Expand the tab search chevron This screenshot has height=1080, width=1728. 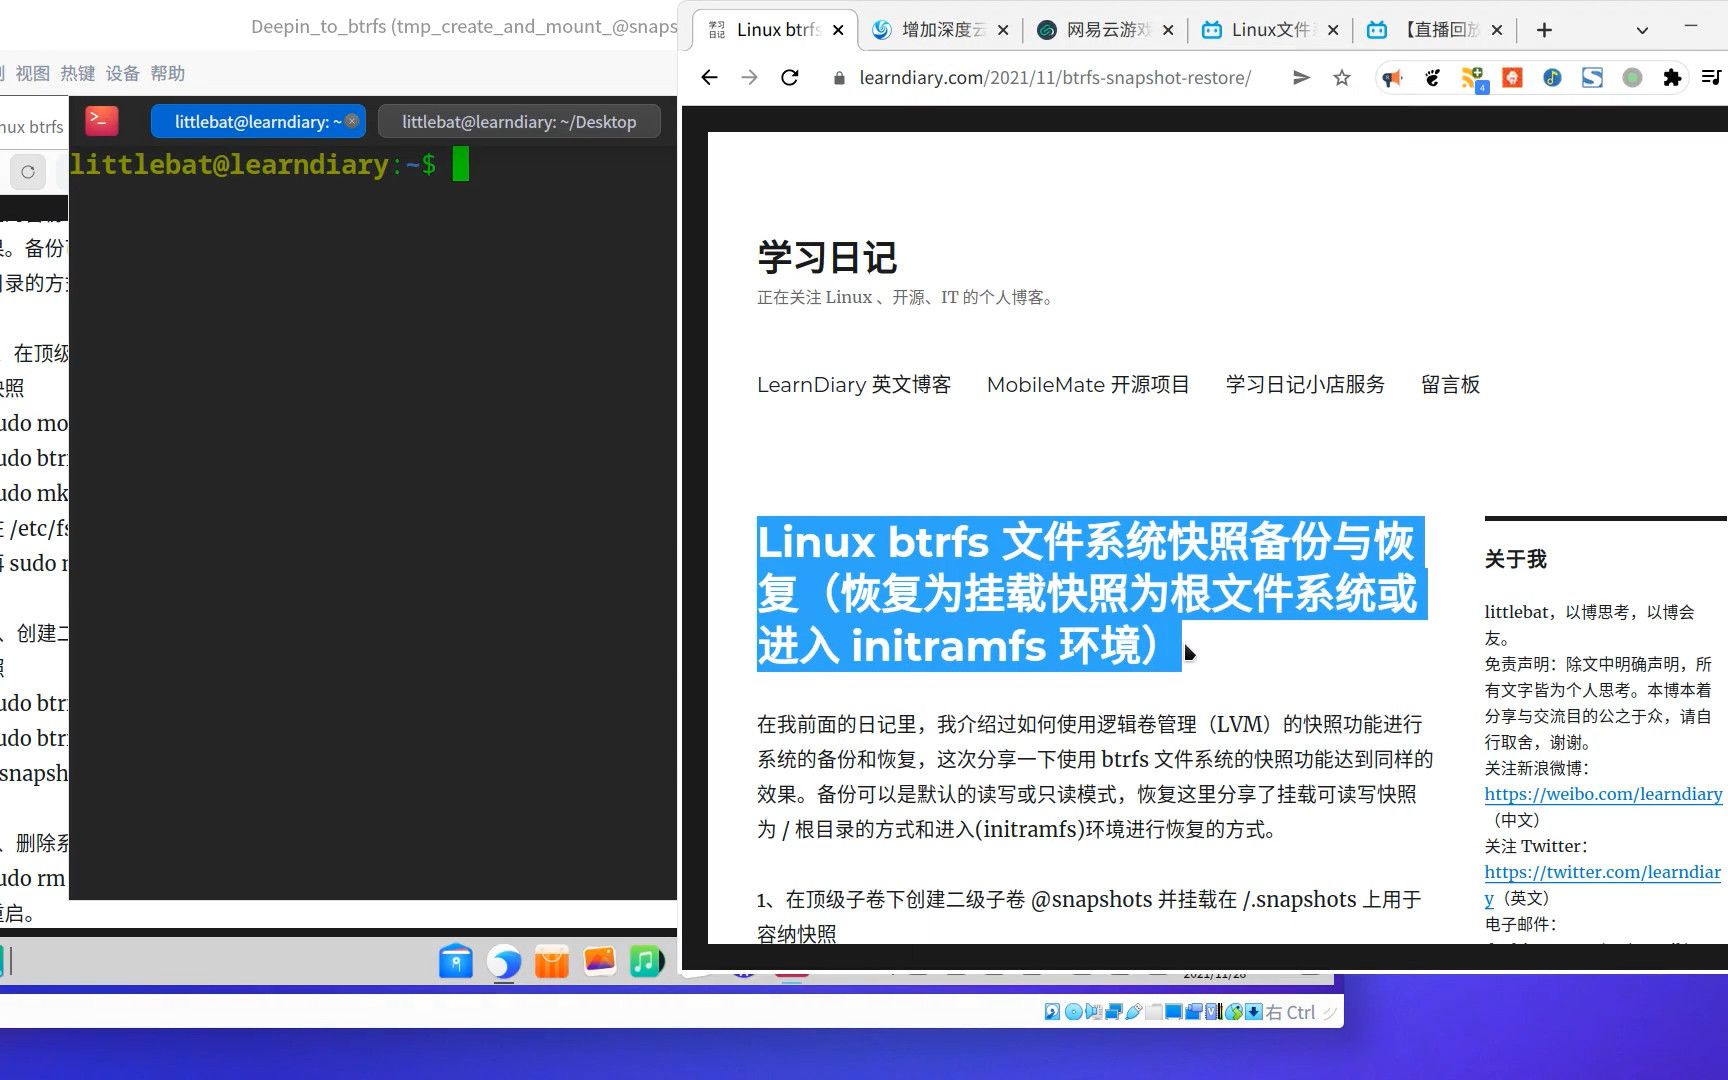(x=1642, y=30)
